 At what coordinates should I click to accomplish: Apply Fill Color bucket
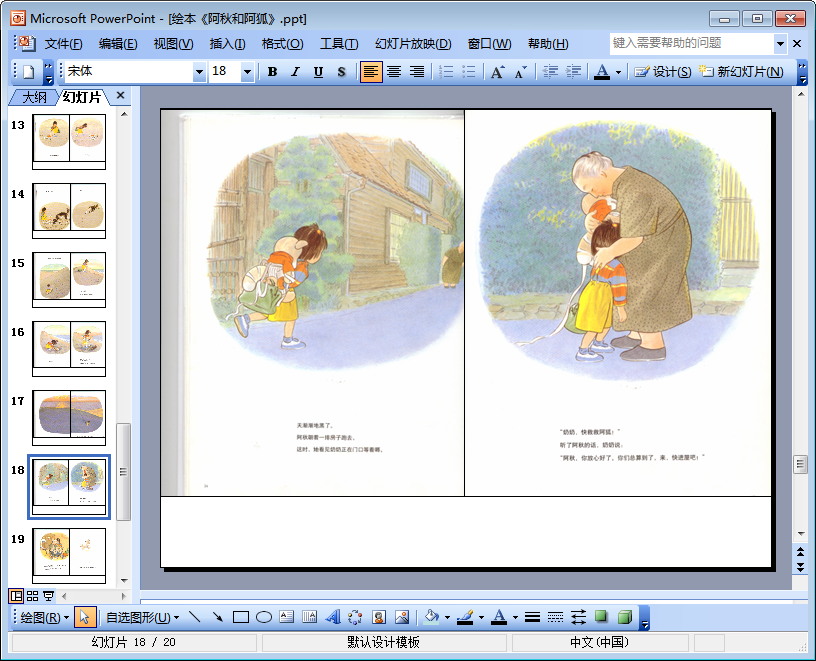pyautogui.click(x=431, y=618)
